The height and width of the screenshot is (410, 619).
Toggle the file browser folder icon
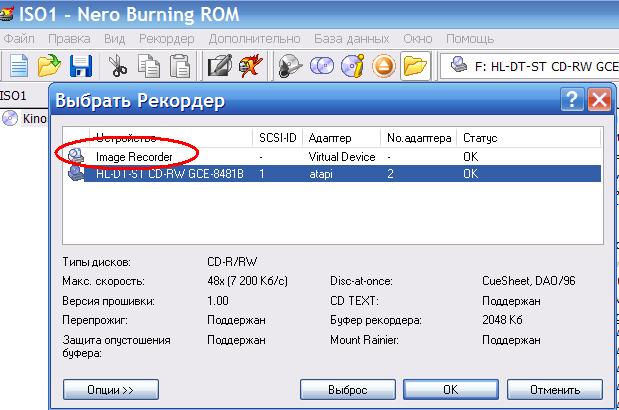point(415,66)
